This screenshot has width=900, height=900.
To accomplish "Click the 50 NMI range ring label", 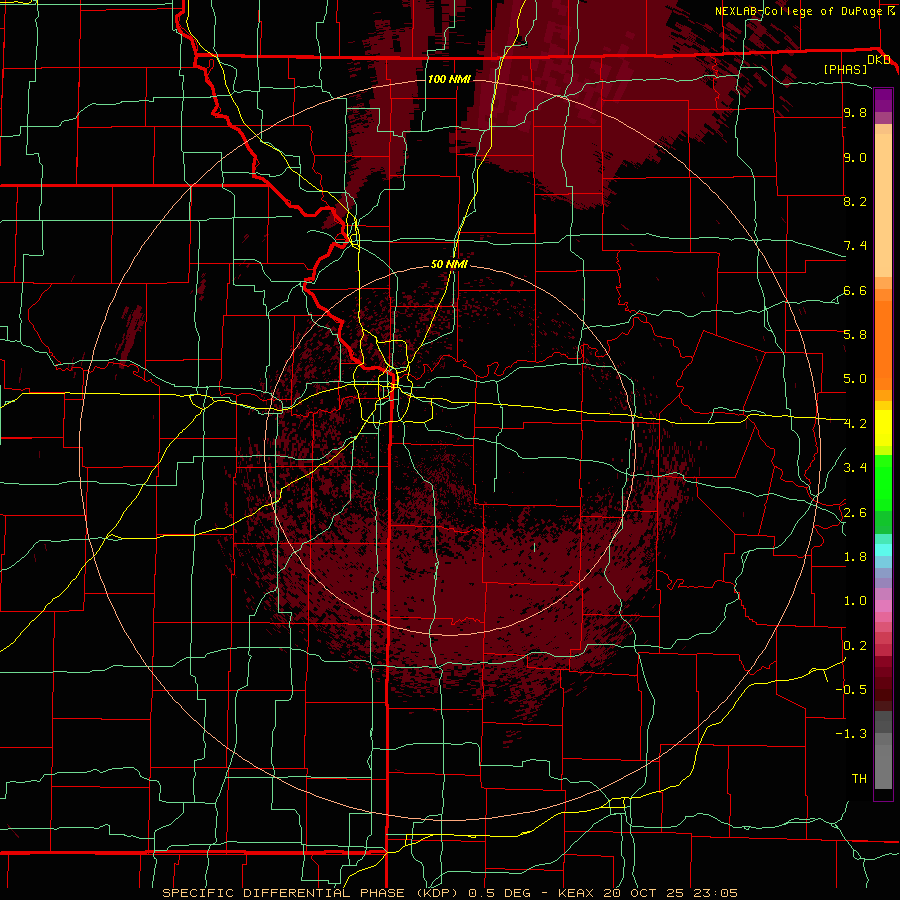I will (x=449, y=264).
